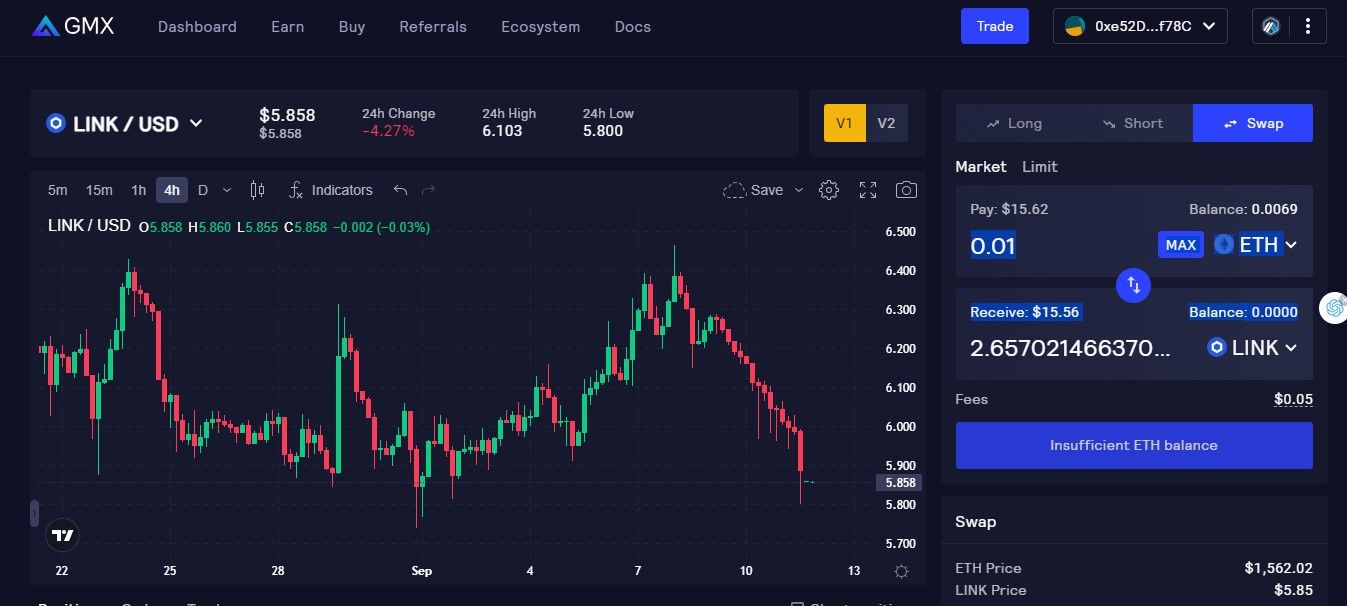The image size is (1347, 606).
Task: Undo the last chart action
Action: [x=400, y=190]
